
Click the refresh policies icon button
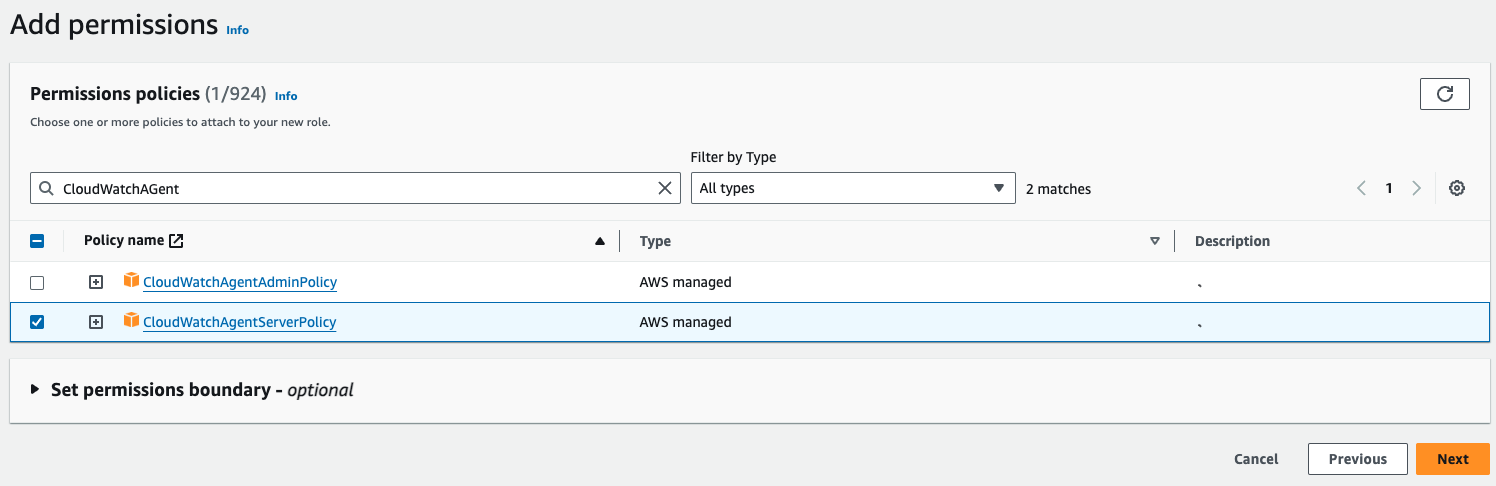[1444, 94]
